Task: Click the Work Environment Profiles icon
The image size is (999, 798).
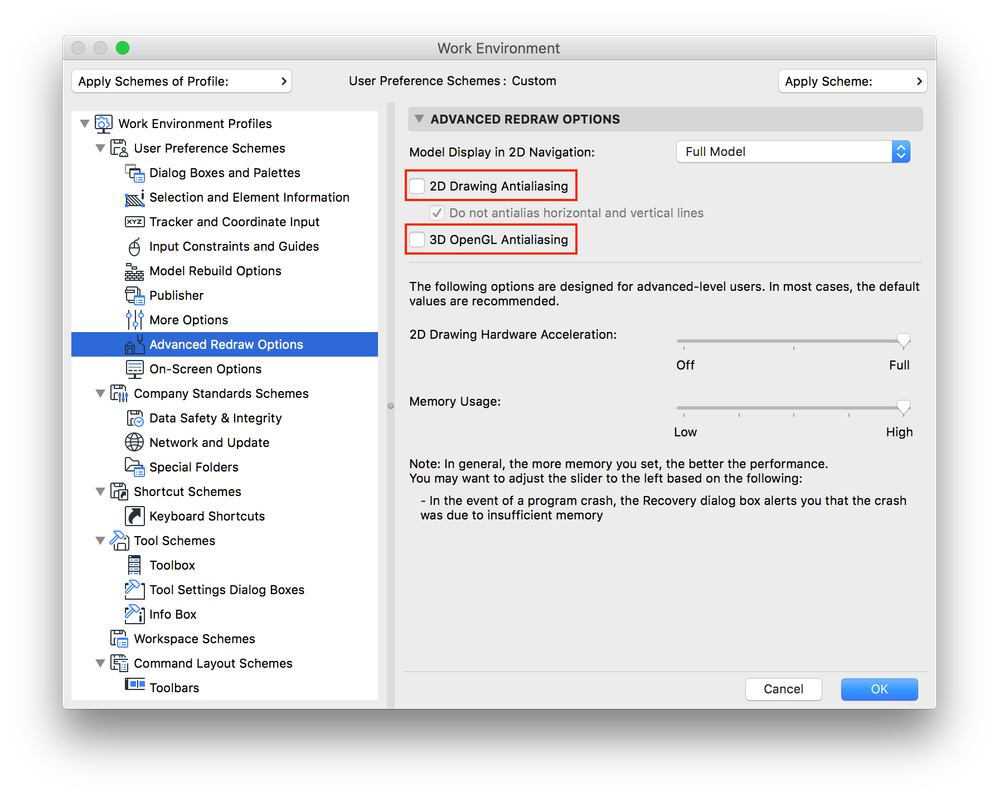Action: coord(103,124)
